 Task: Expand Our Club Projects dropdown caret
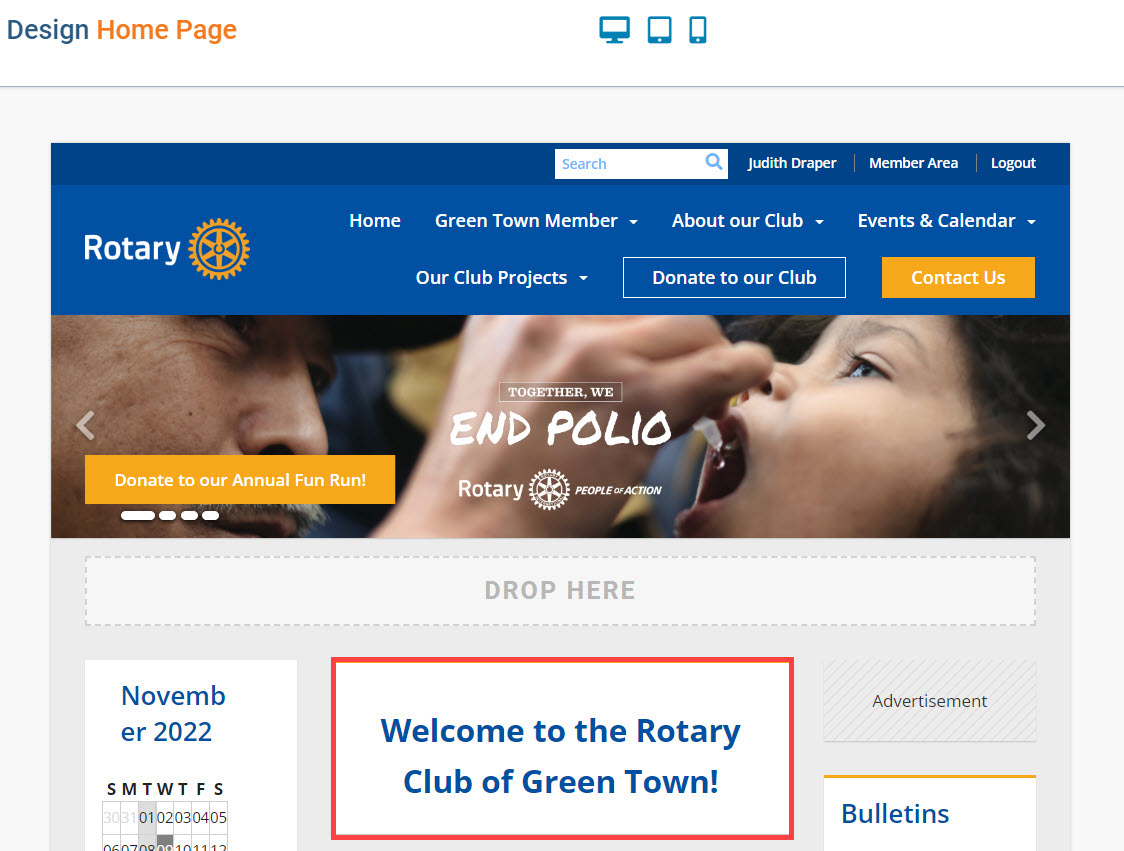[584, 278]
